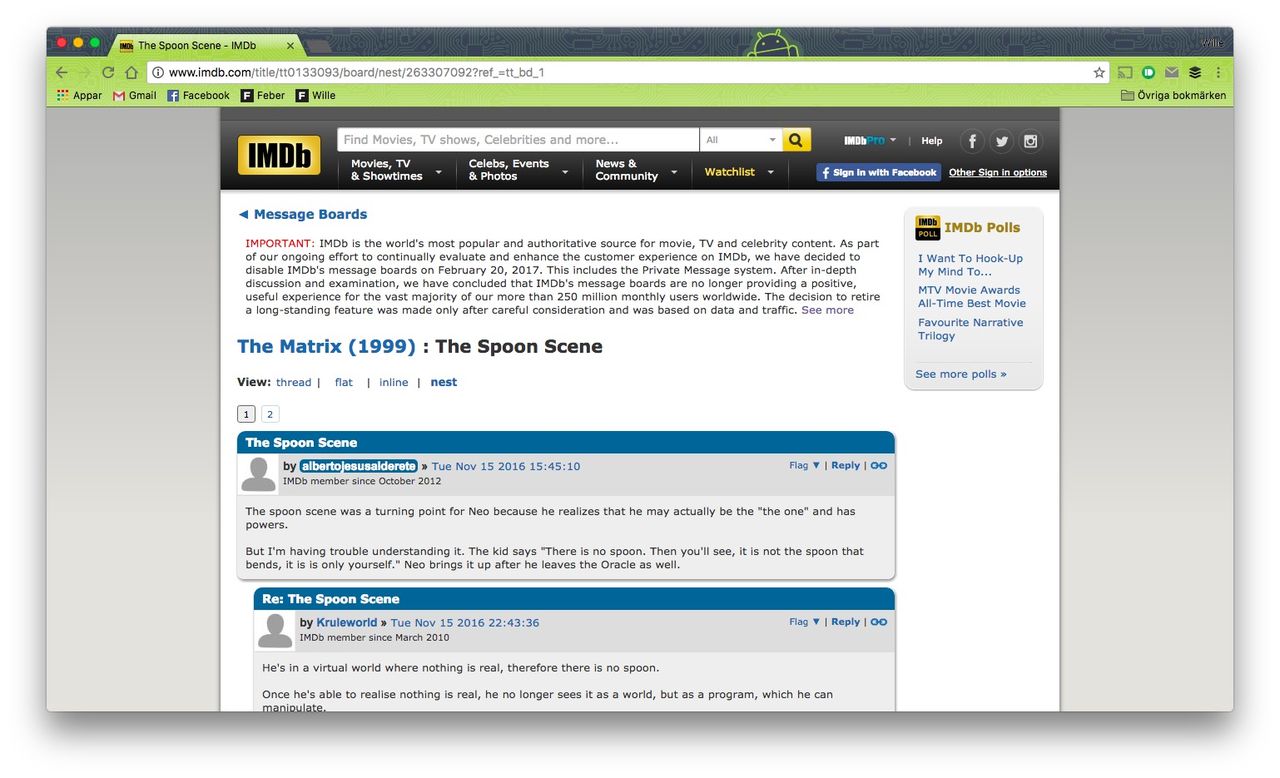Open the Tue Nov 15 2016 22:43:36 timestamp
This screenshot has height=778, width=1280.
(465, 622)
